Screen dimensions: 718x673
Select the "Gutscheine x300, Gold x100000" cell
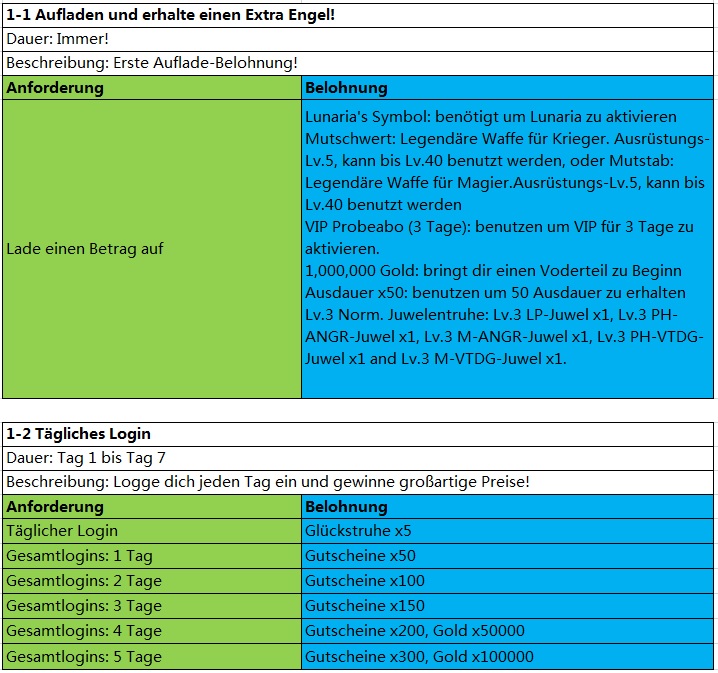point(419,656)
